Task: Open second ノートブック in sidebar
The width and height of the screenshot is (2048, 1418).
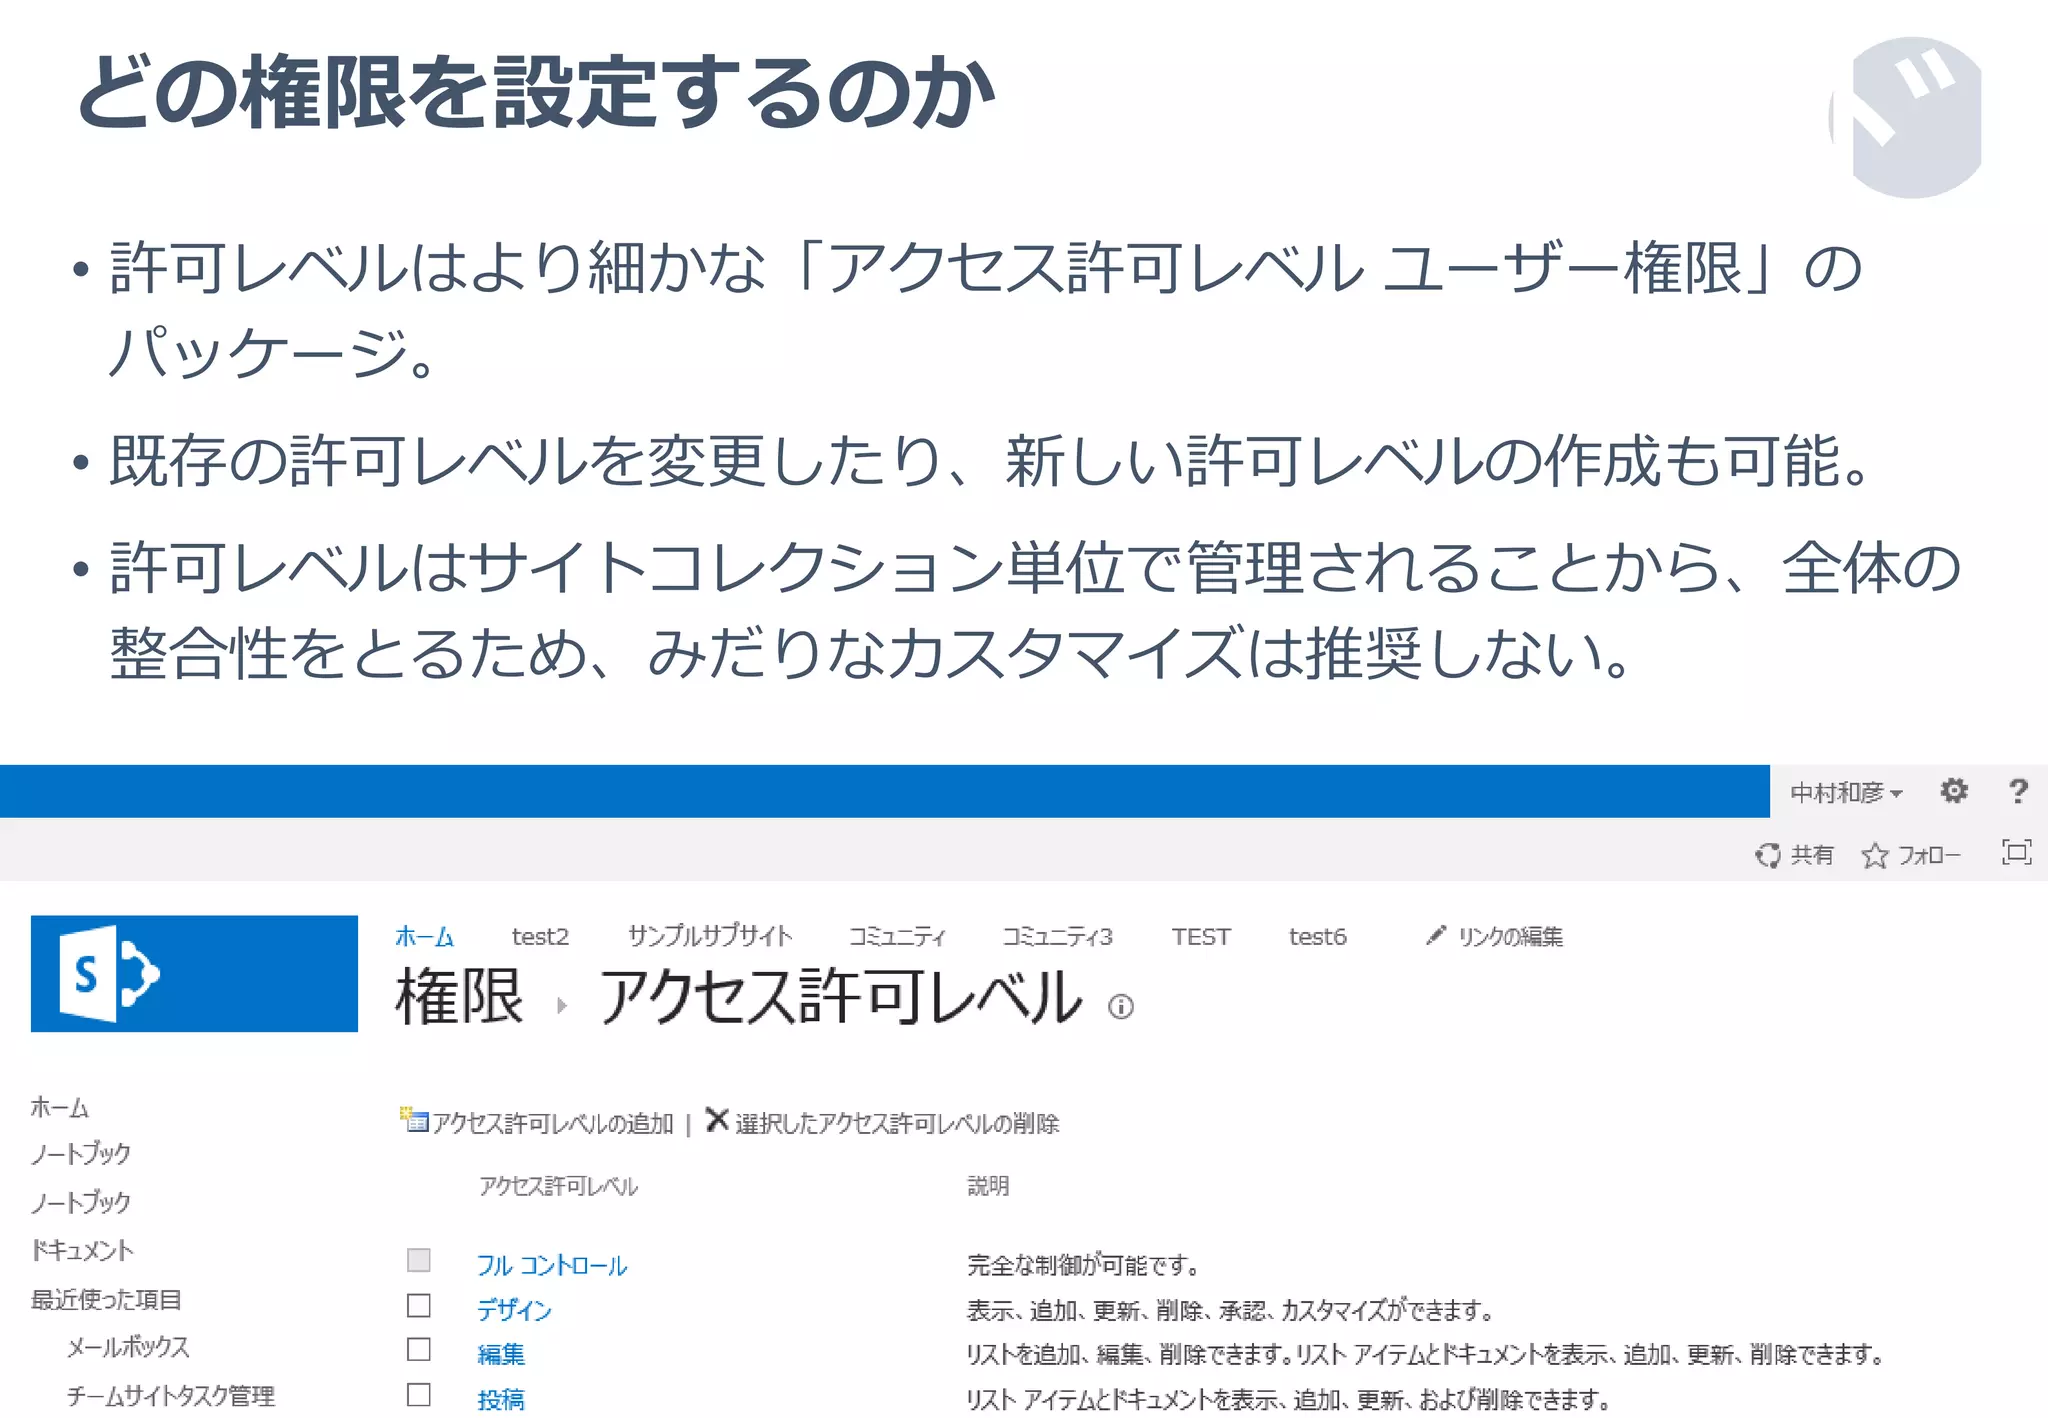Action: pos(81,1202)
